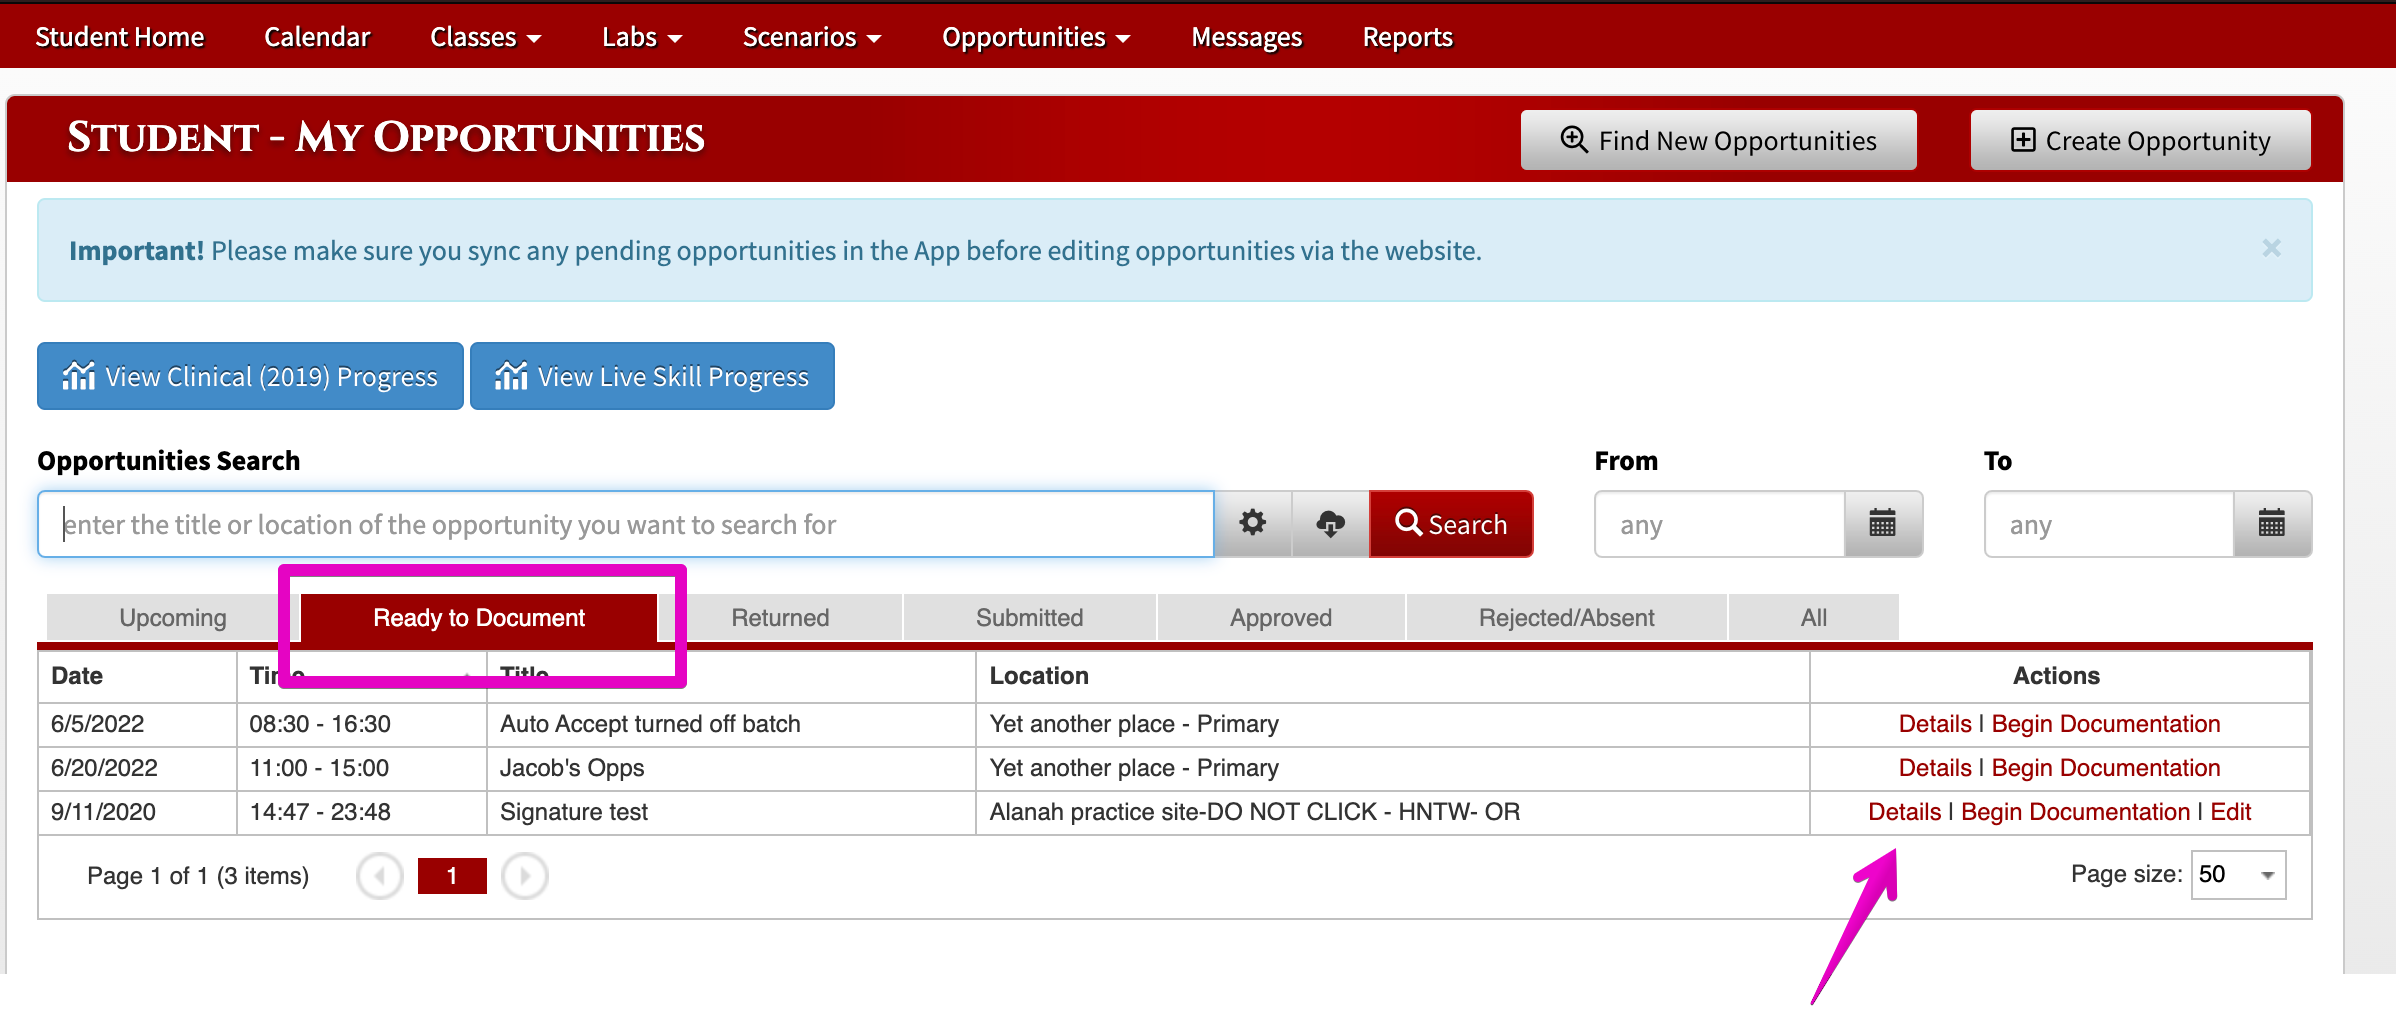This screenshot has width=2396, height=1009.
Task: Open the To date calendar picker
Action: coord(2271,523)
